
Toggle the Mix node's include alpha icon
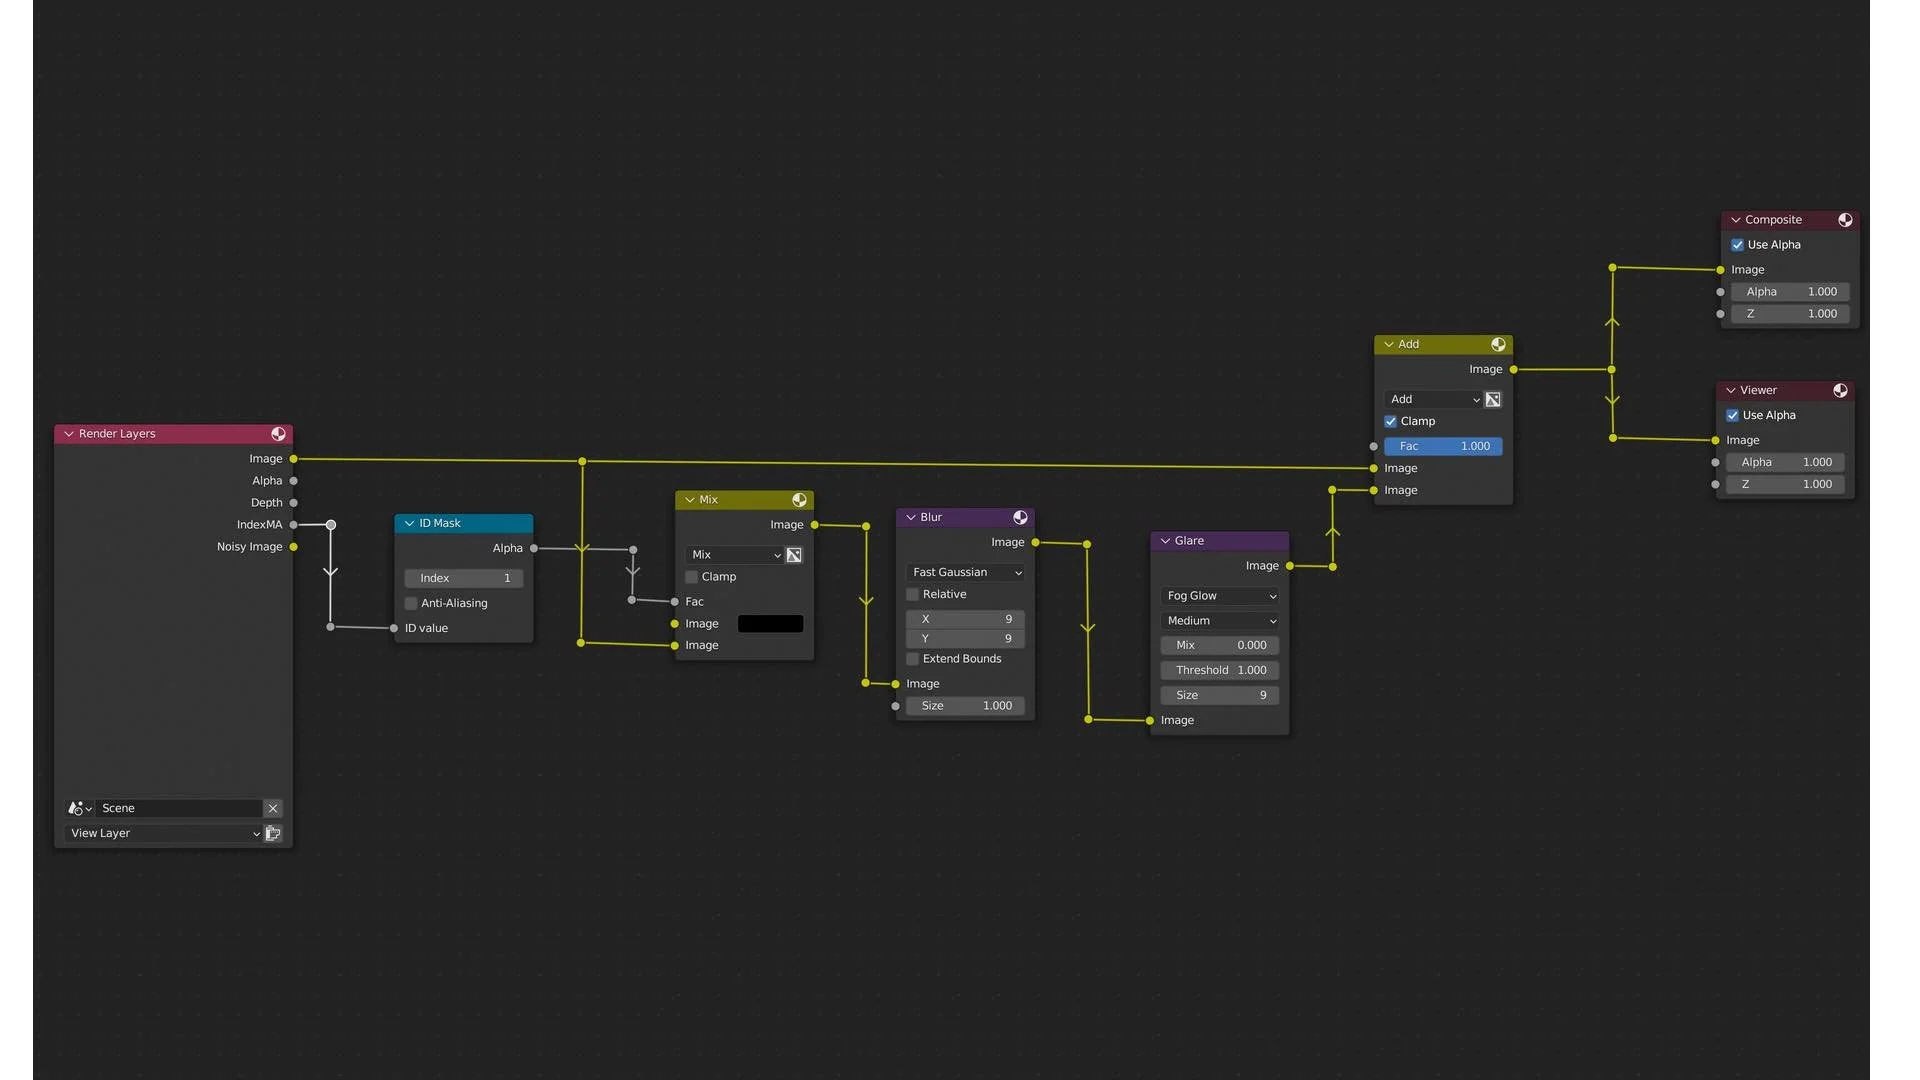pos(794,555)
